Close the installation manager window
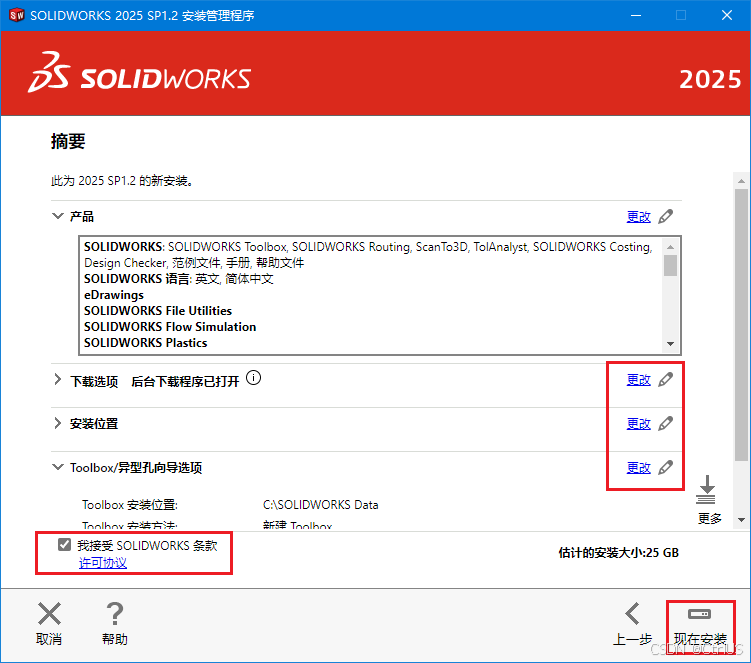 (727, 15)
